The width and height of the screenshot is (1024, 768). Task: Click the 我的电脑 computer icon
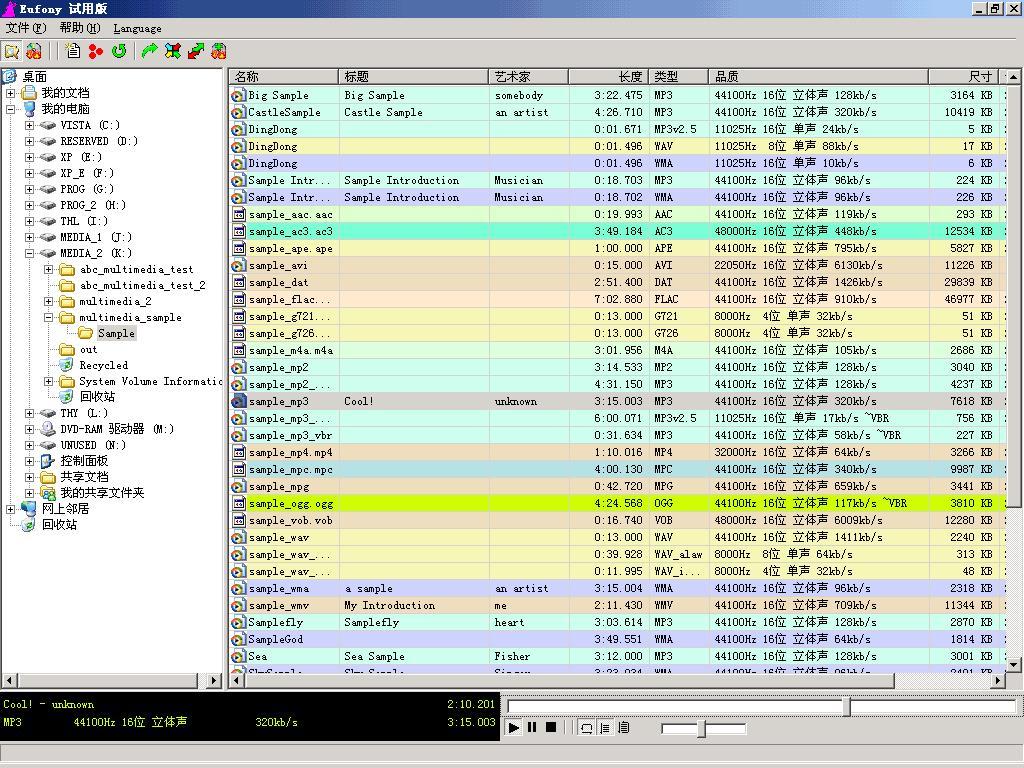pos(29,108)
